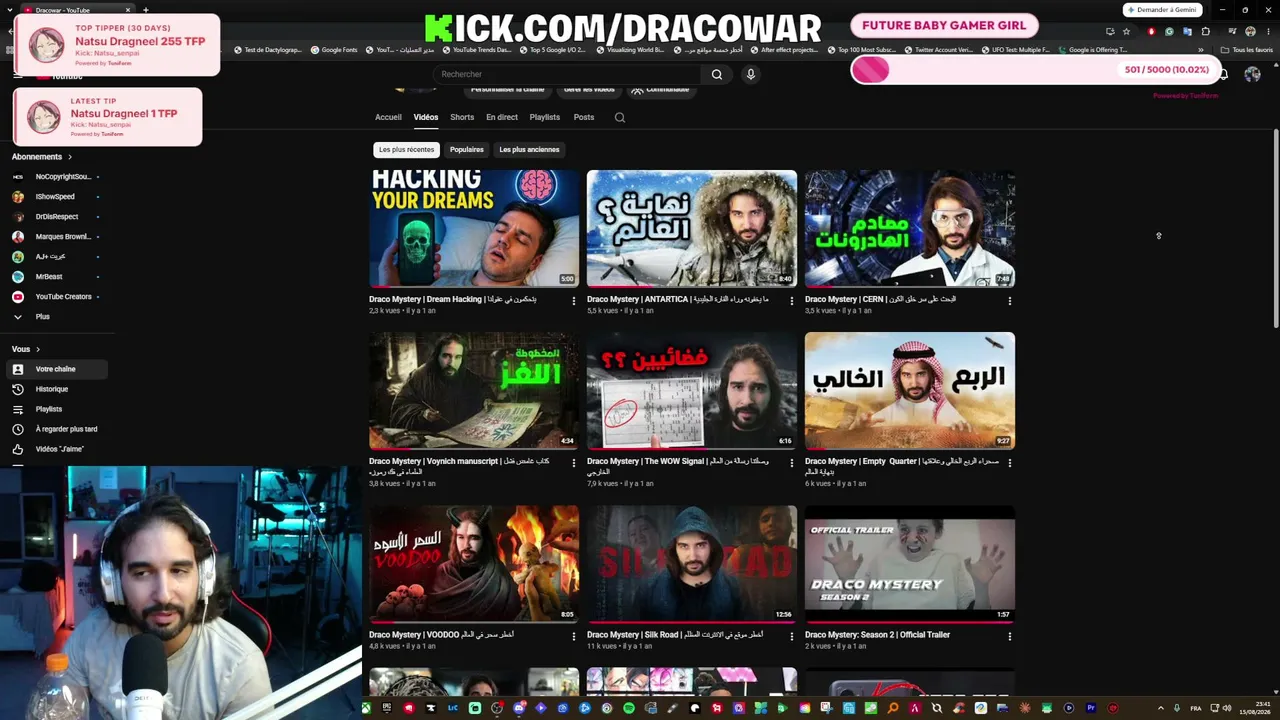1280x720 pixels.
Task: Open the Posts channel tab
Action: [x=584, y=117]
